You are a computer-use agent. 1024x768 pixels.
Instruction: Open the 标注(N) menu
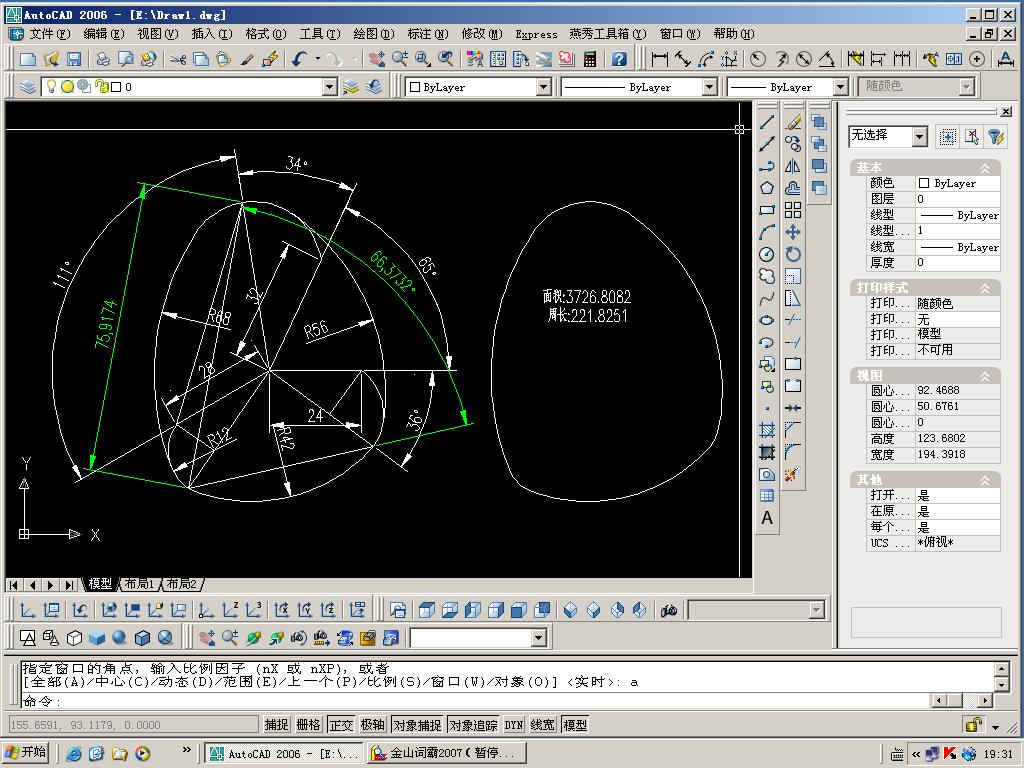(x=428, y=33)
